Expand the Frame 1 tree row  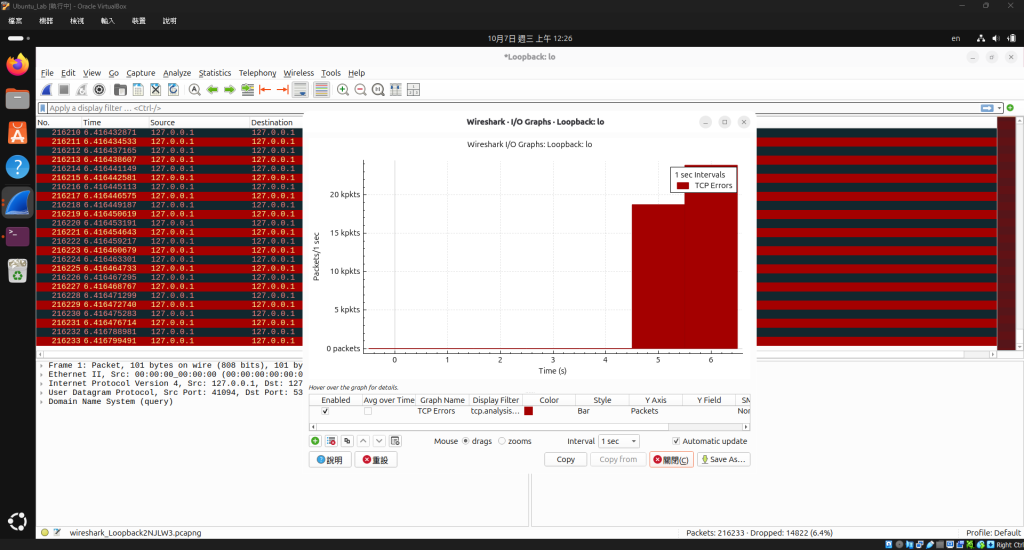(x=42, y=366)
